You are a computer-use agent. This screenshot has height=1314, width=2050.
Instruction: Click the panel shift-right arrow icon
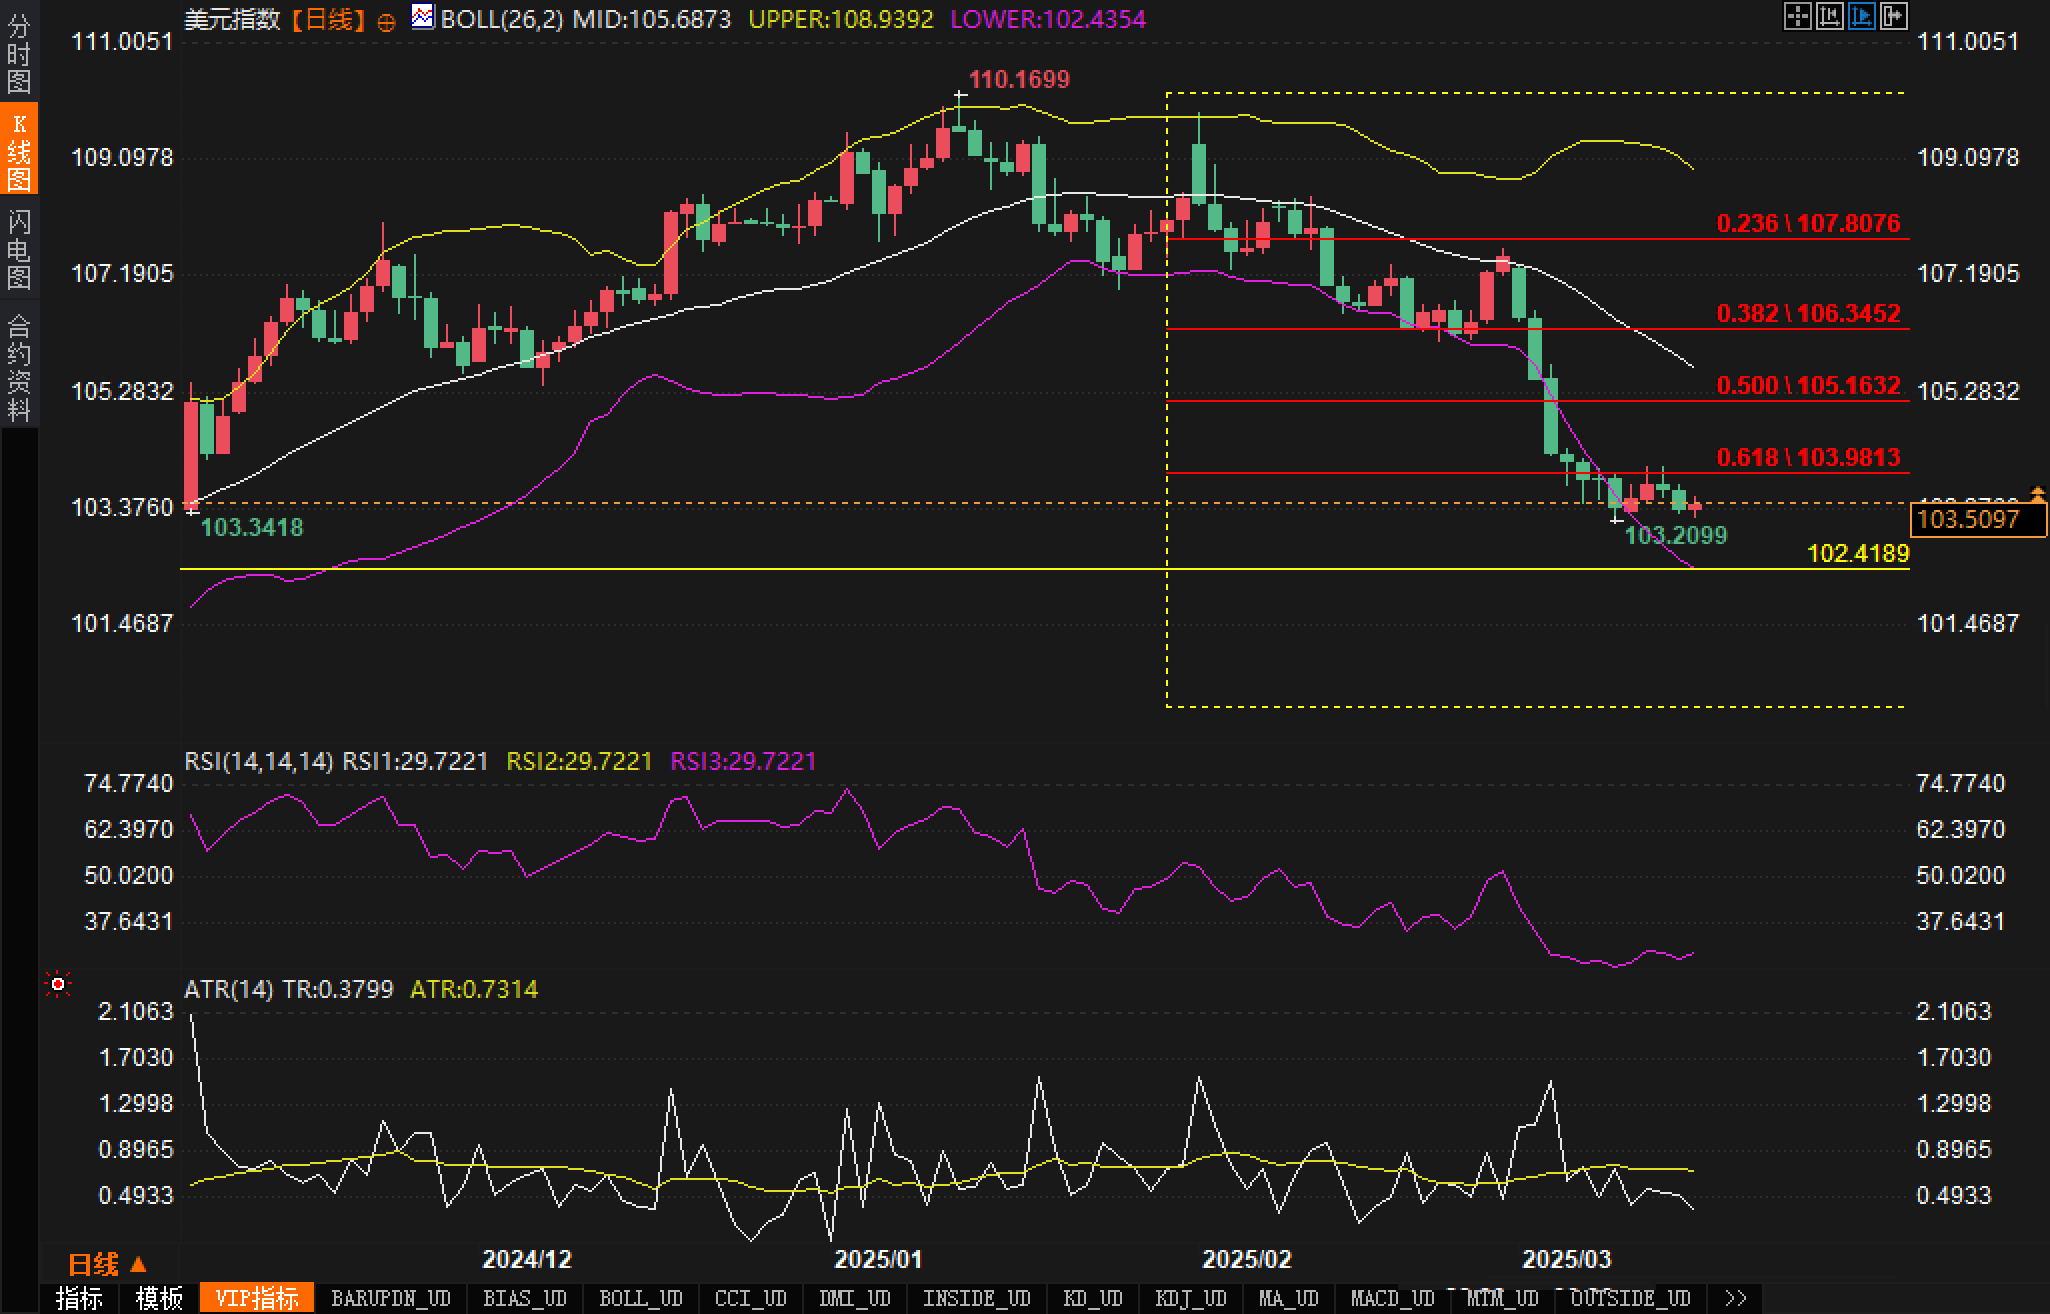click(1893, 16)
